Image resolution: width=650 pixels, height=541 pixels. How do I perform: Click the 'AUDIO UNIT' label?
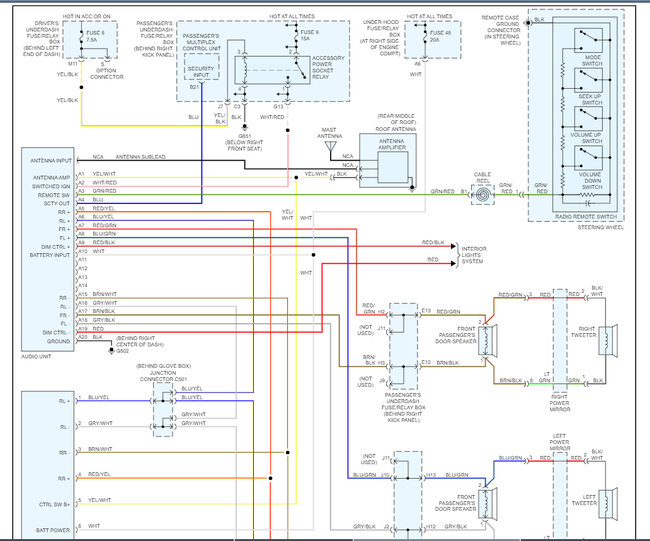click(x=36, y=357)
